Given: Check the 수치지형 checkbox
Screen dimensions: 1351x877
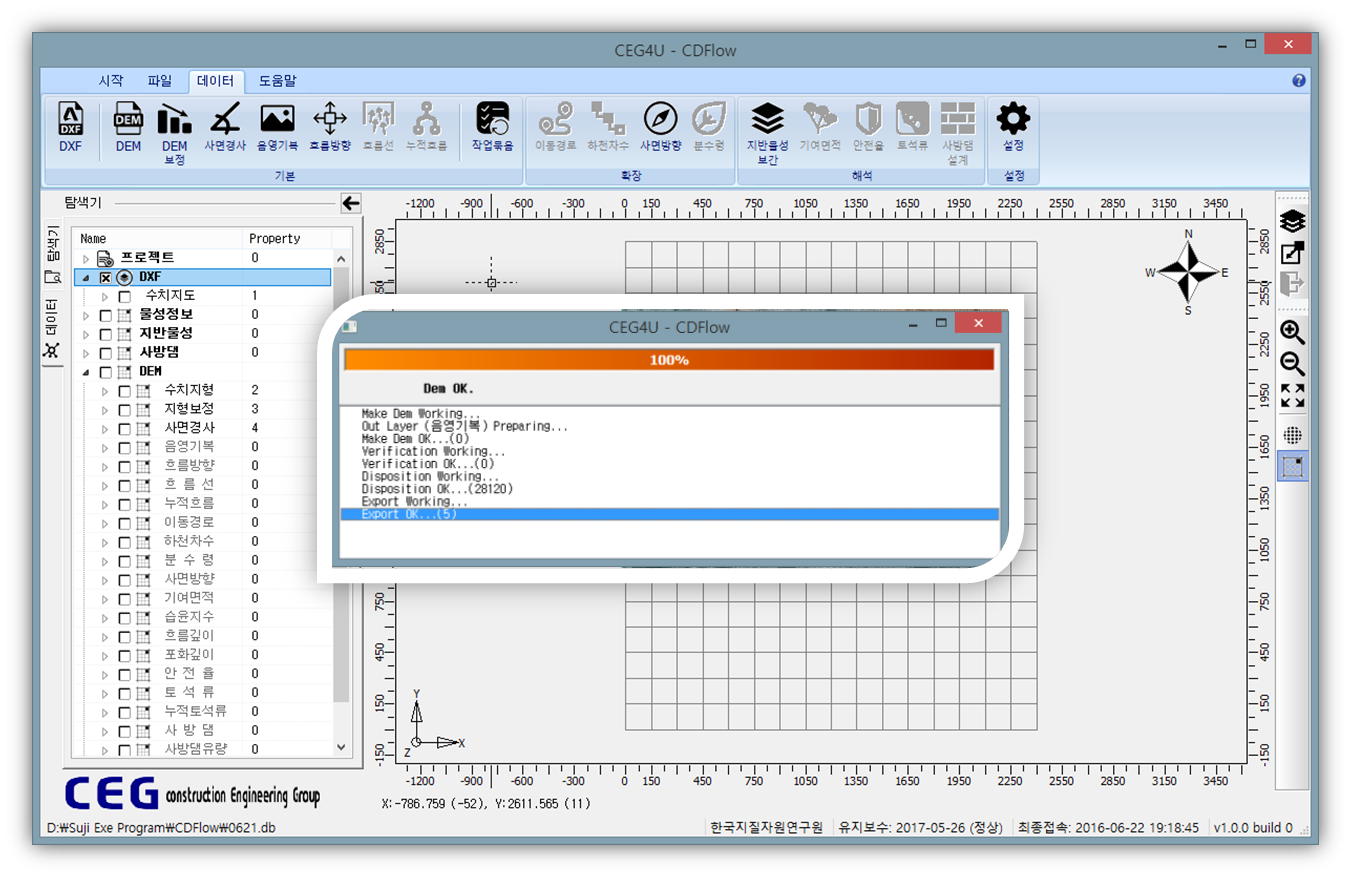Looking at the screenshot, I should (x=124, y=391).
